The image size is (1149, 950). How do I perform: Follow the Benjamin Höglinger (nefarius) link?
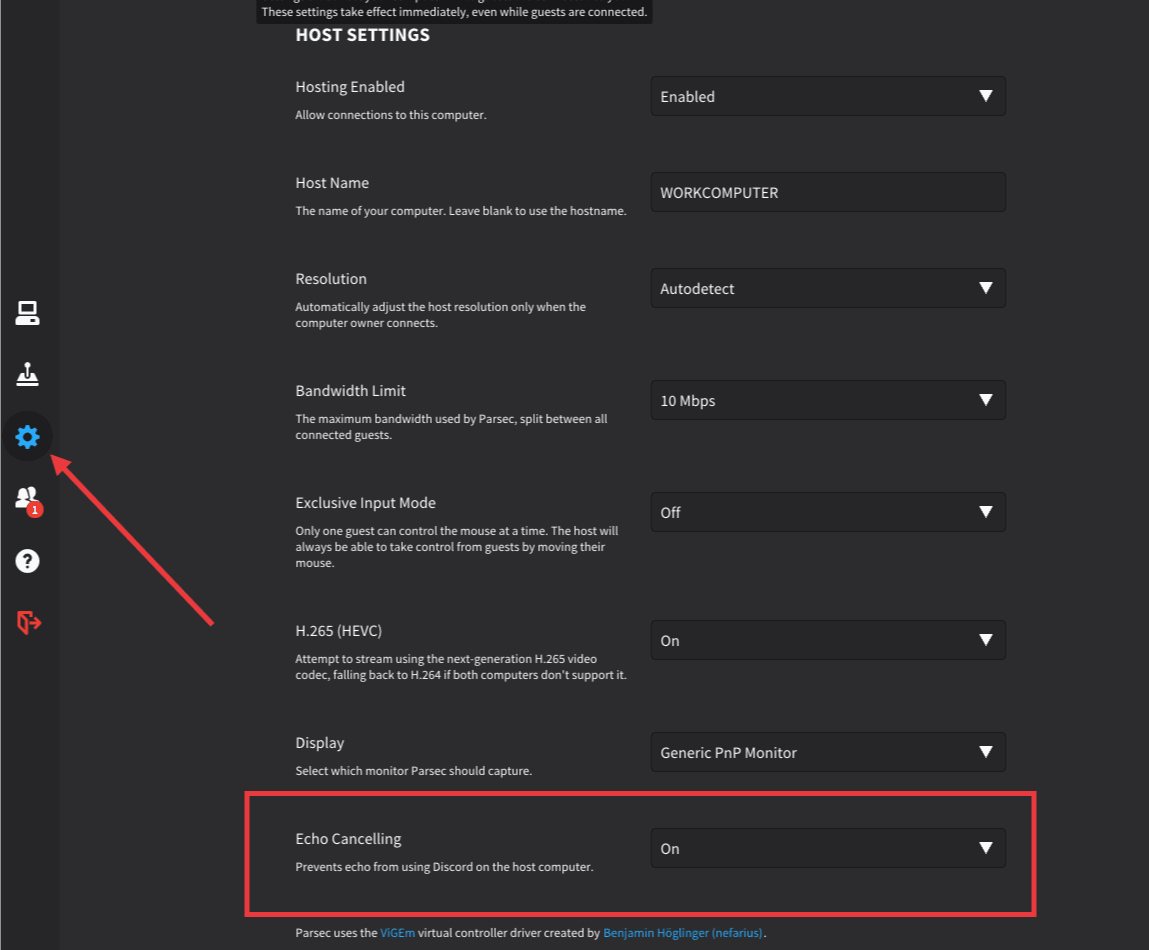[x=683, y=933]
